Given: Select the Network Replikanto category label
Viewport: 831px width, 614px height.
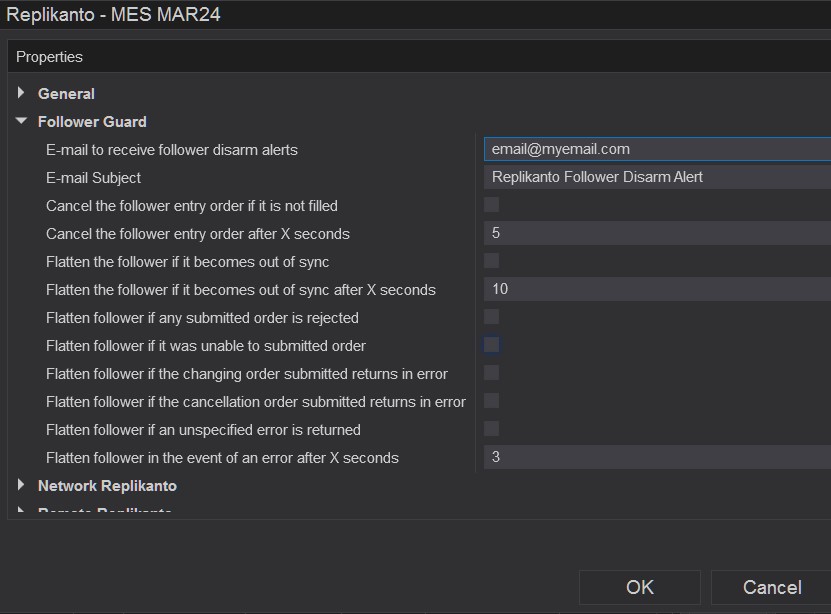Looking at the screenshot, I should (x=107, y=485).
